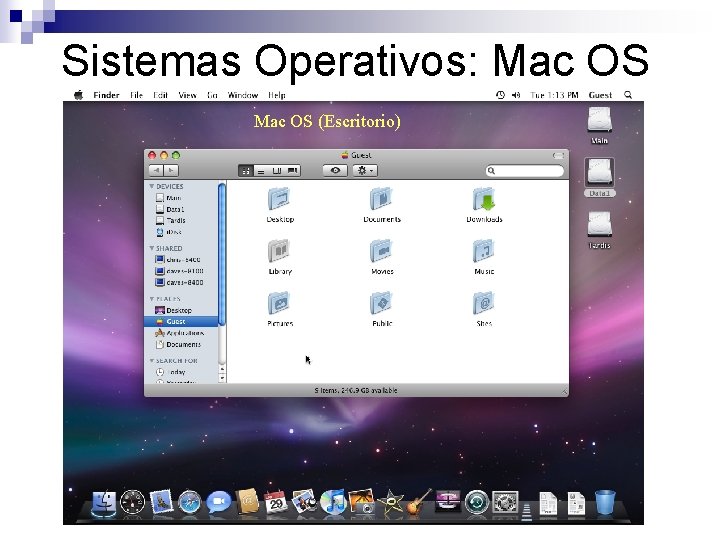Click in the Finder search field
720x540 pixels.
click(524, 171)
